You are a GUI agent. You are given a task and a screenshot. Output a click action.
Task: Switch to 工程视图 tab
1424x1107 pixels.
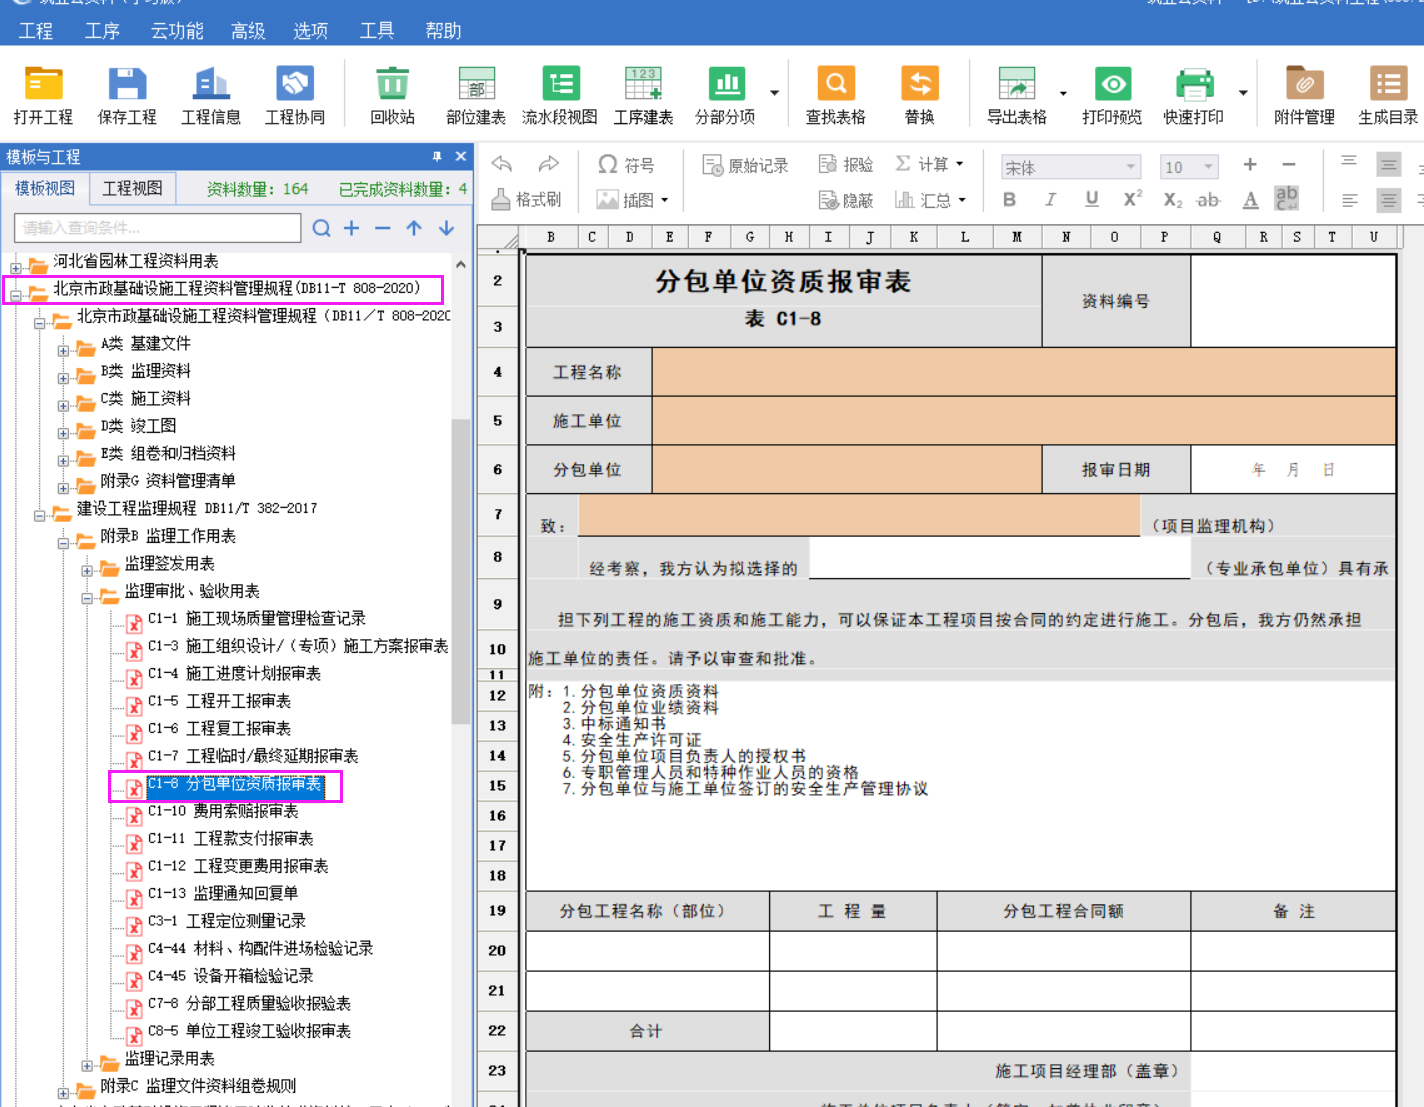point(133,188)
